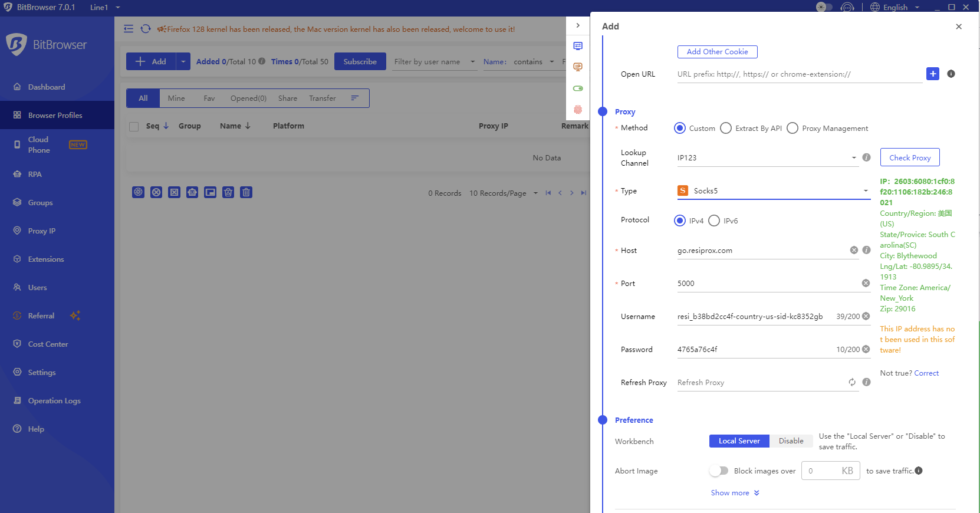Switch to the Share tab
Image resolution: width=980 pixels, height=513 pixels.
288,98
